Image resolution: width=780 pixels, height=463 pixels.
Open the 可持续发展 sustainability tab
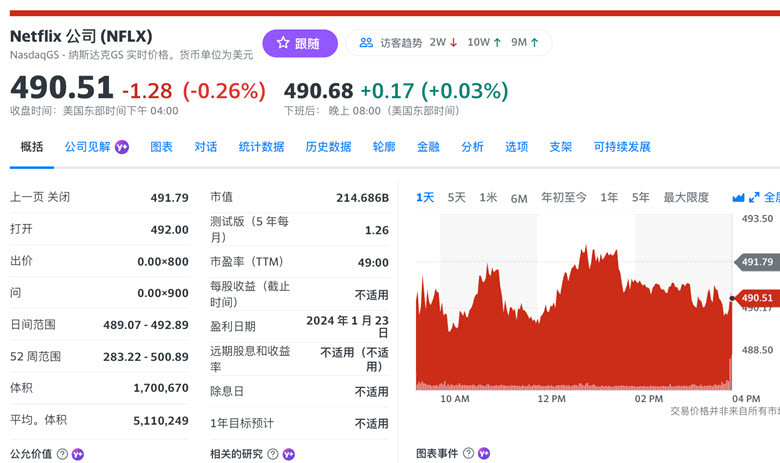(622, 147)
